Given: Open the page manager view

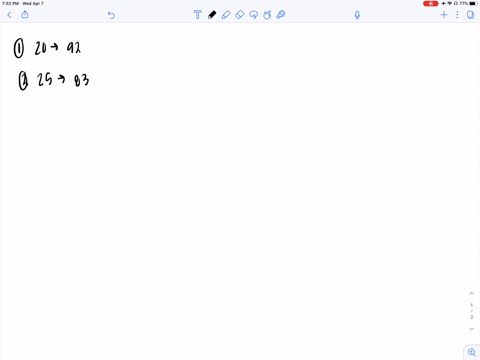Looking at the screenshot, I should (x=470, y=15).
